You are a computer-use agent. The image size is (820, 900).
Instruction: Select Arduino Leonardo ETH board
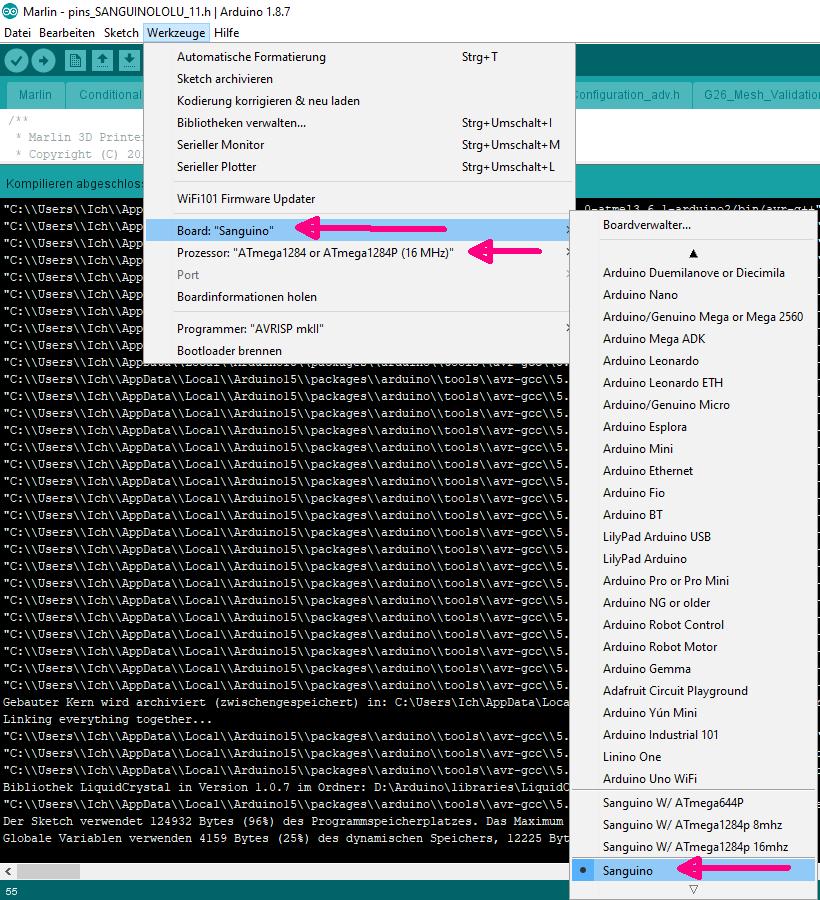tap(694, 383)
